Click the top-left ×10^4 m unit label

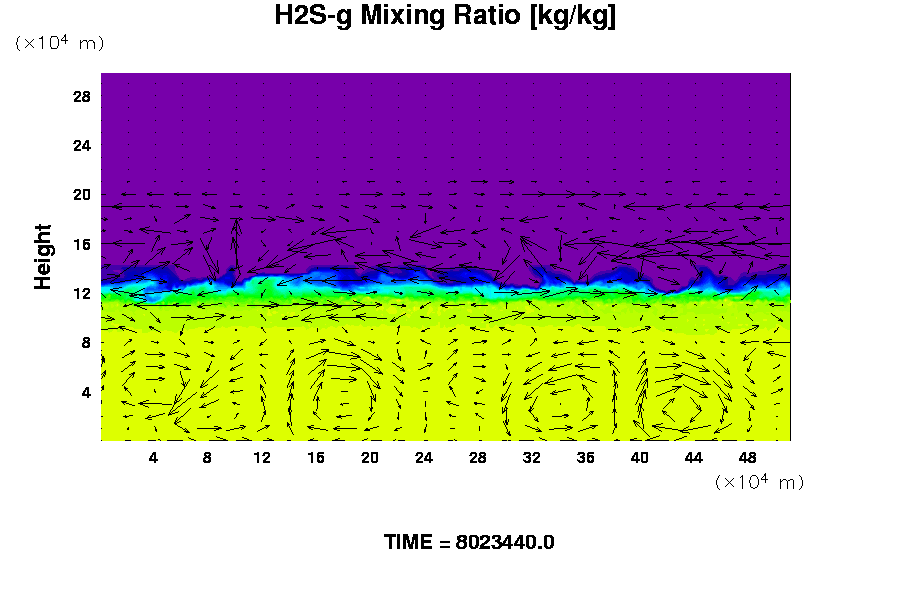pyautogui.click(x=59, y=43)
